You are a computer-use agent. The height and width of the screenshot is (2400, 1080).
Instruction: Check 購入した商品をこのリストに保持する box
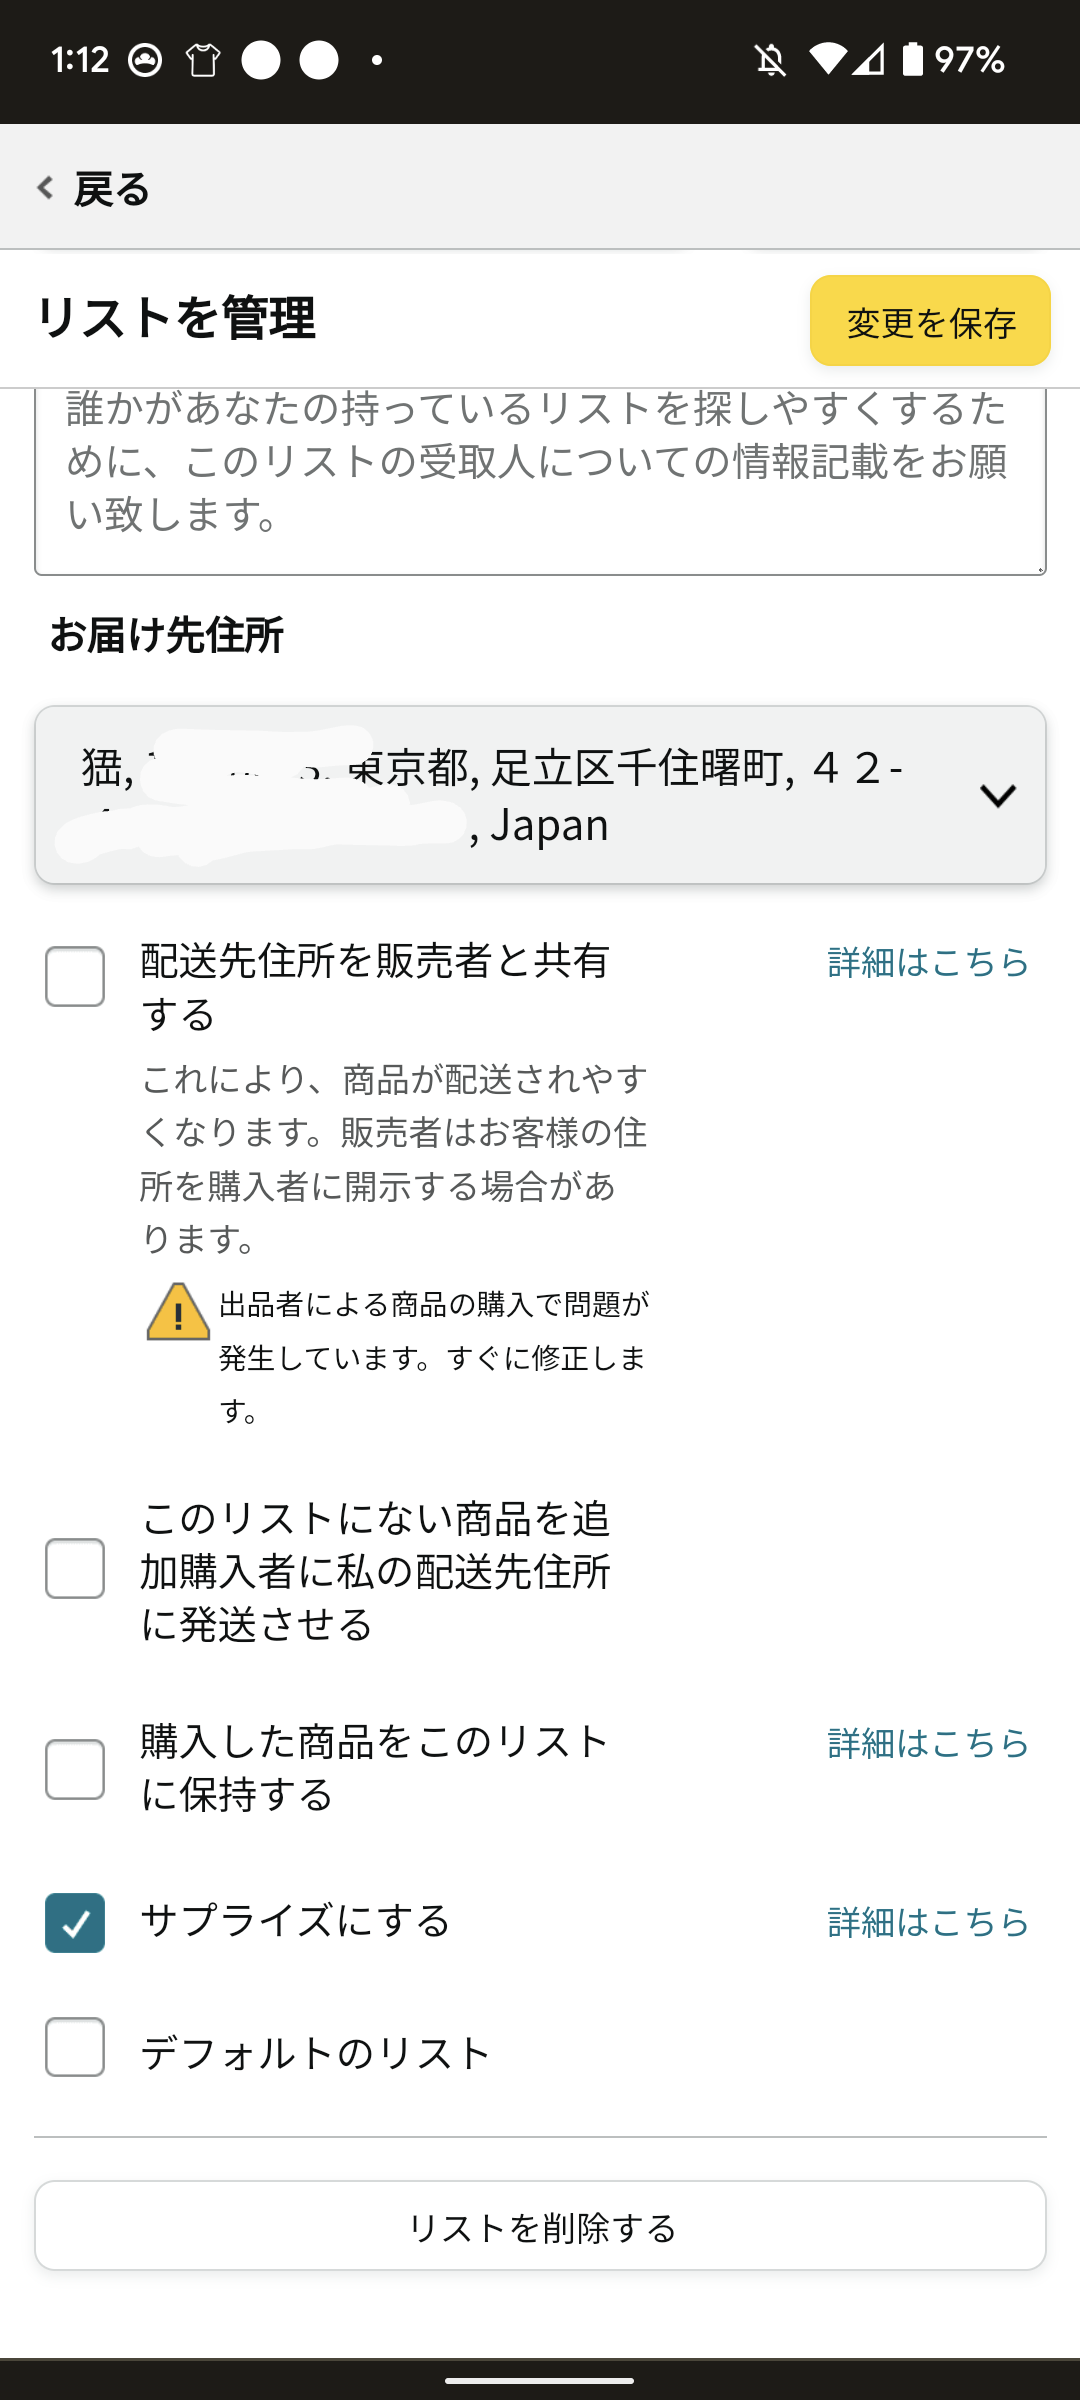75,1769
